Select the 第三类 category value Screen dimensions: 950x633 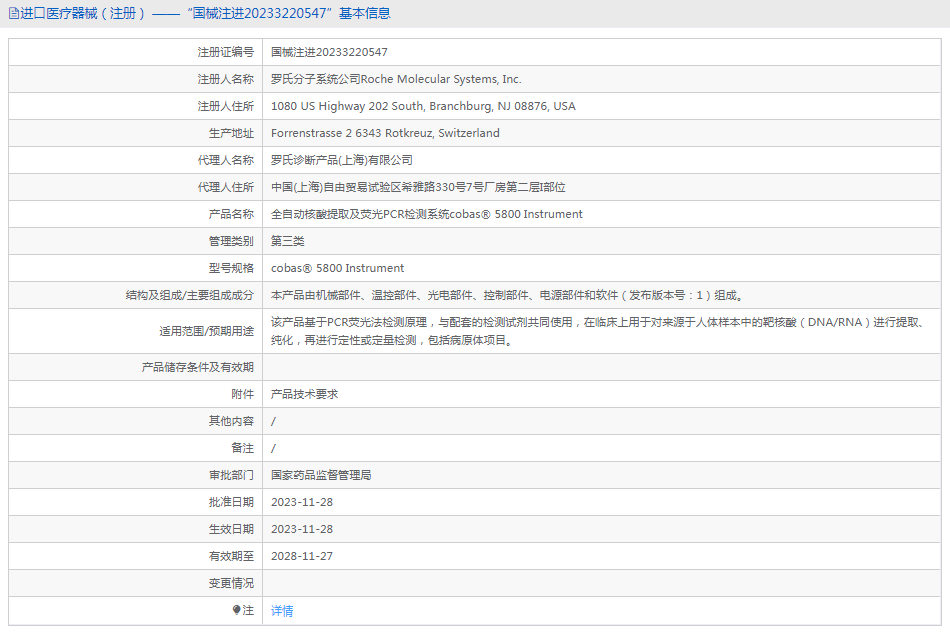tap(288, 241)
